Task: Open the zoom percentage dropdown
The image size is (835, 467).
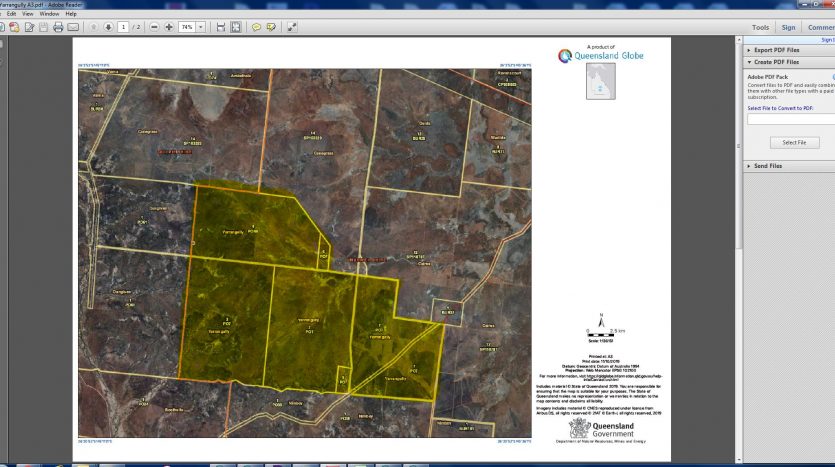Action: coord(200,27)
